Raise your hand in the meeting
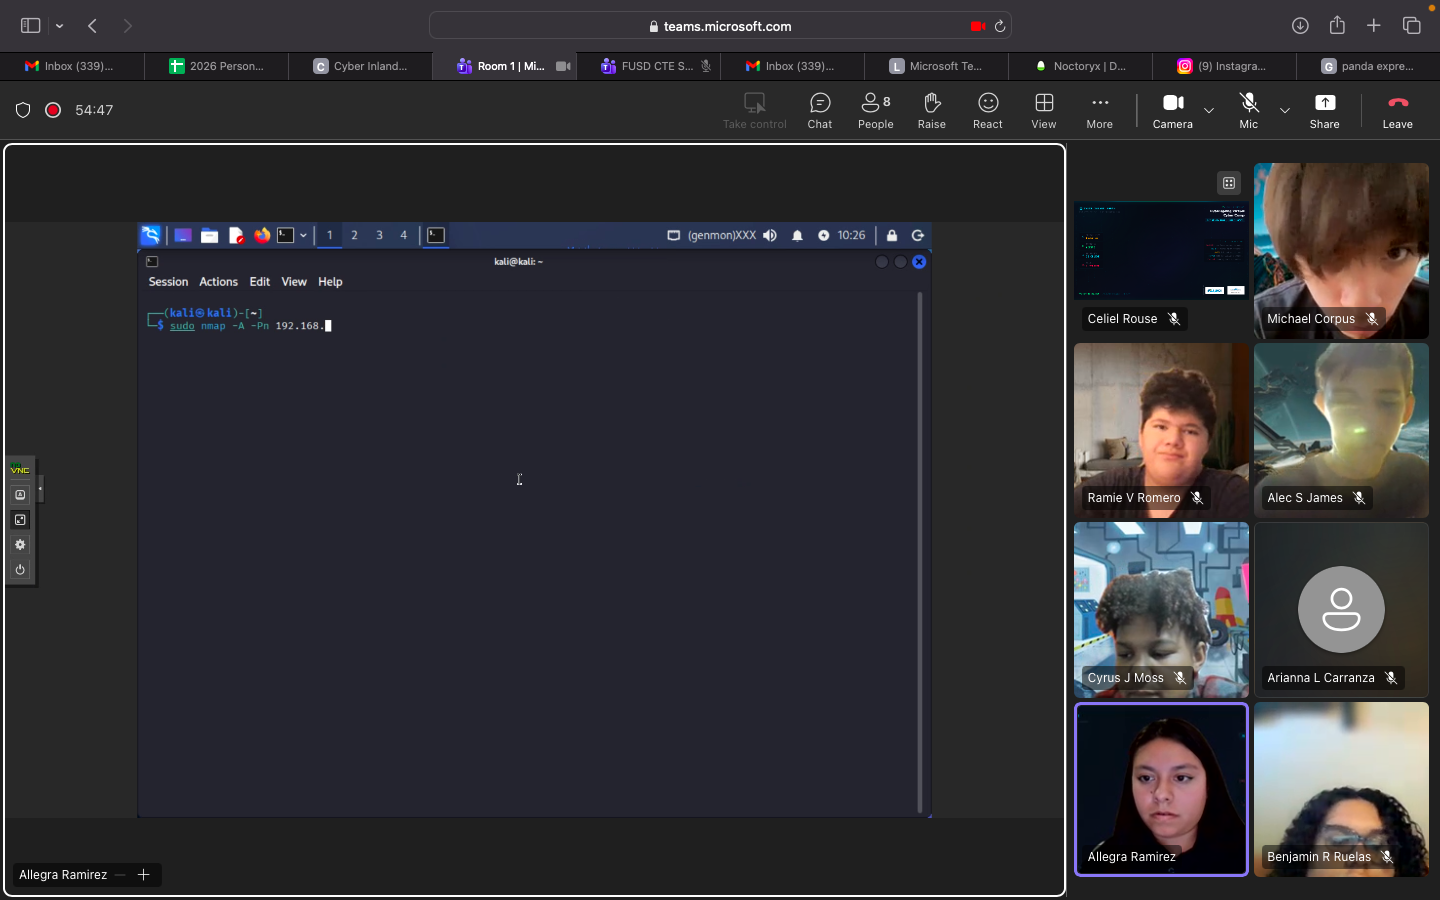The width and height of the screenshot is (1440, 900). pyautogui.click(x=931, y=110)
